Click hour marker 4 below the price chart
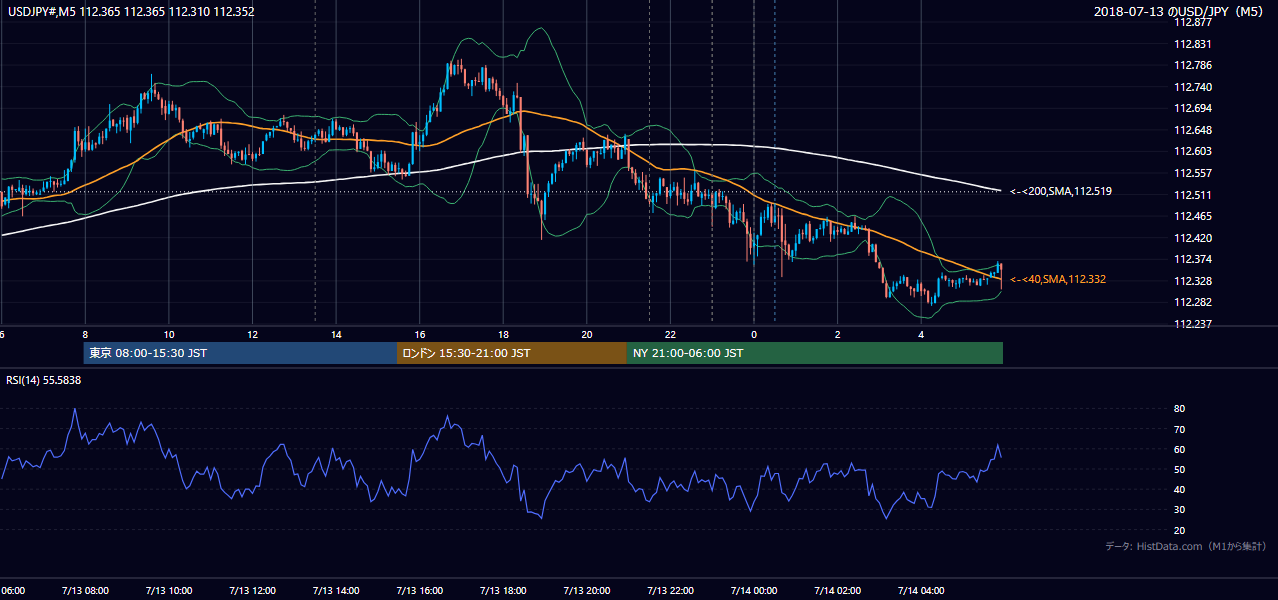The width and height of the screenshot is (1278, 600). [922, 335]
